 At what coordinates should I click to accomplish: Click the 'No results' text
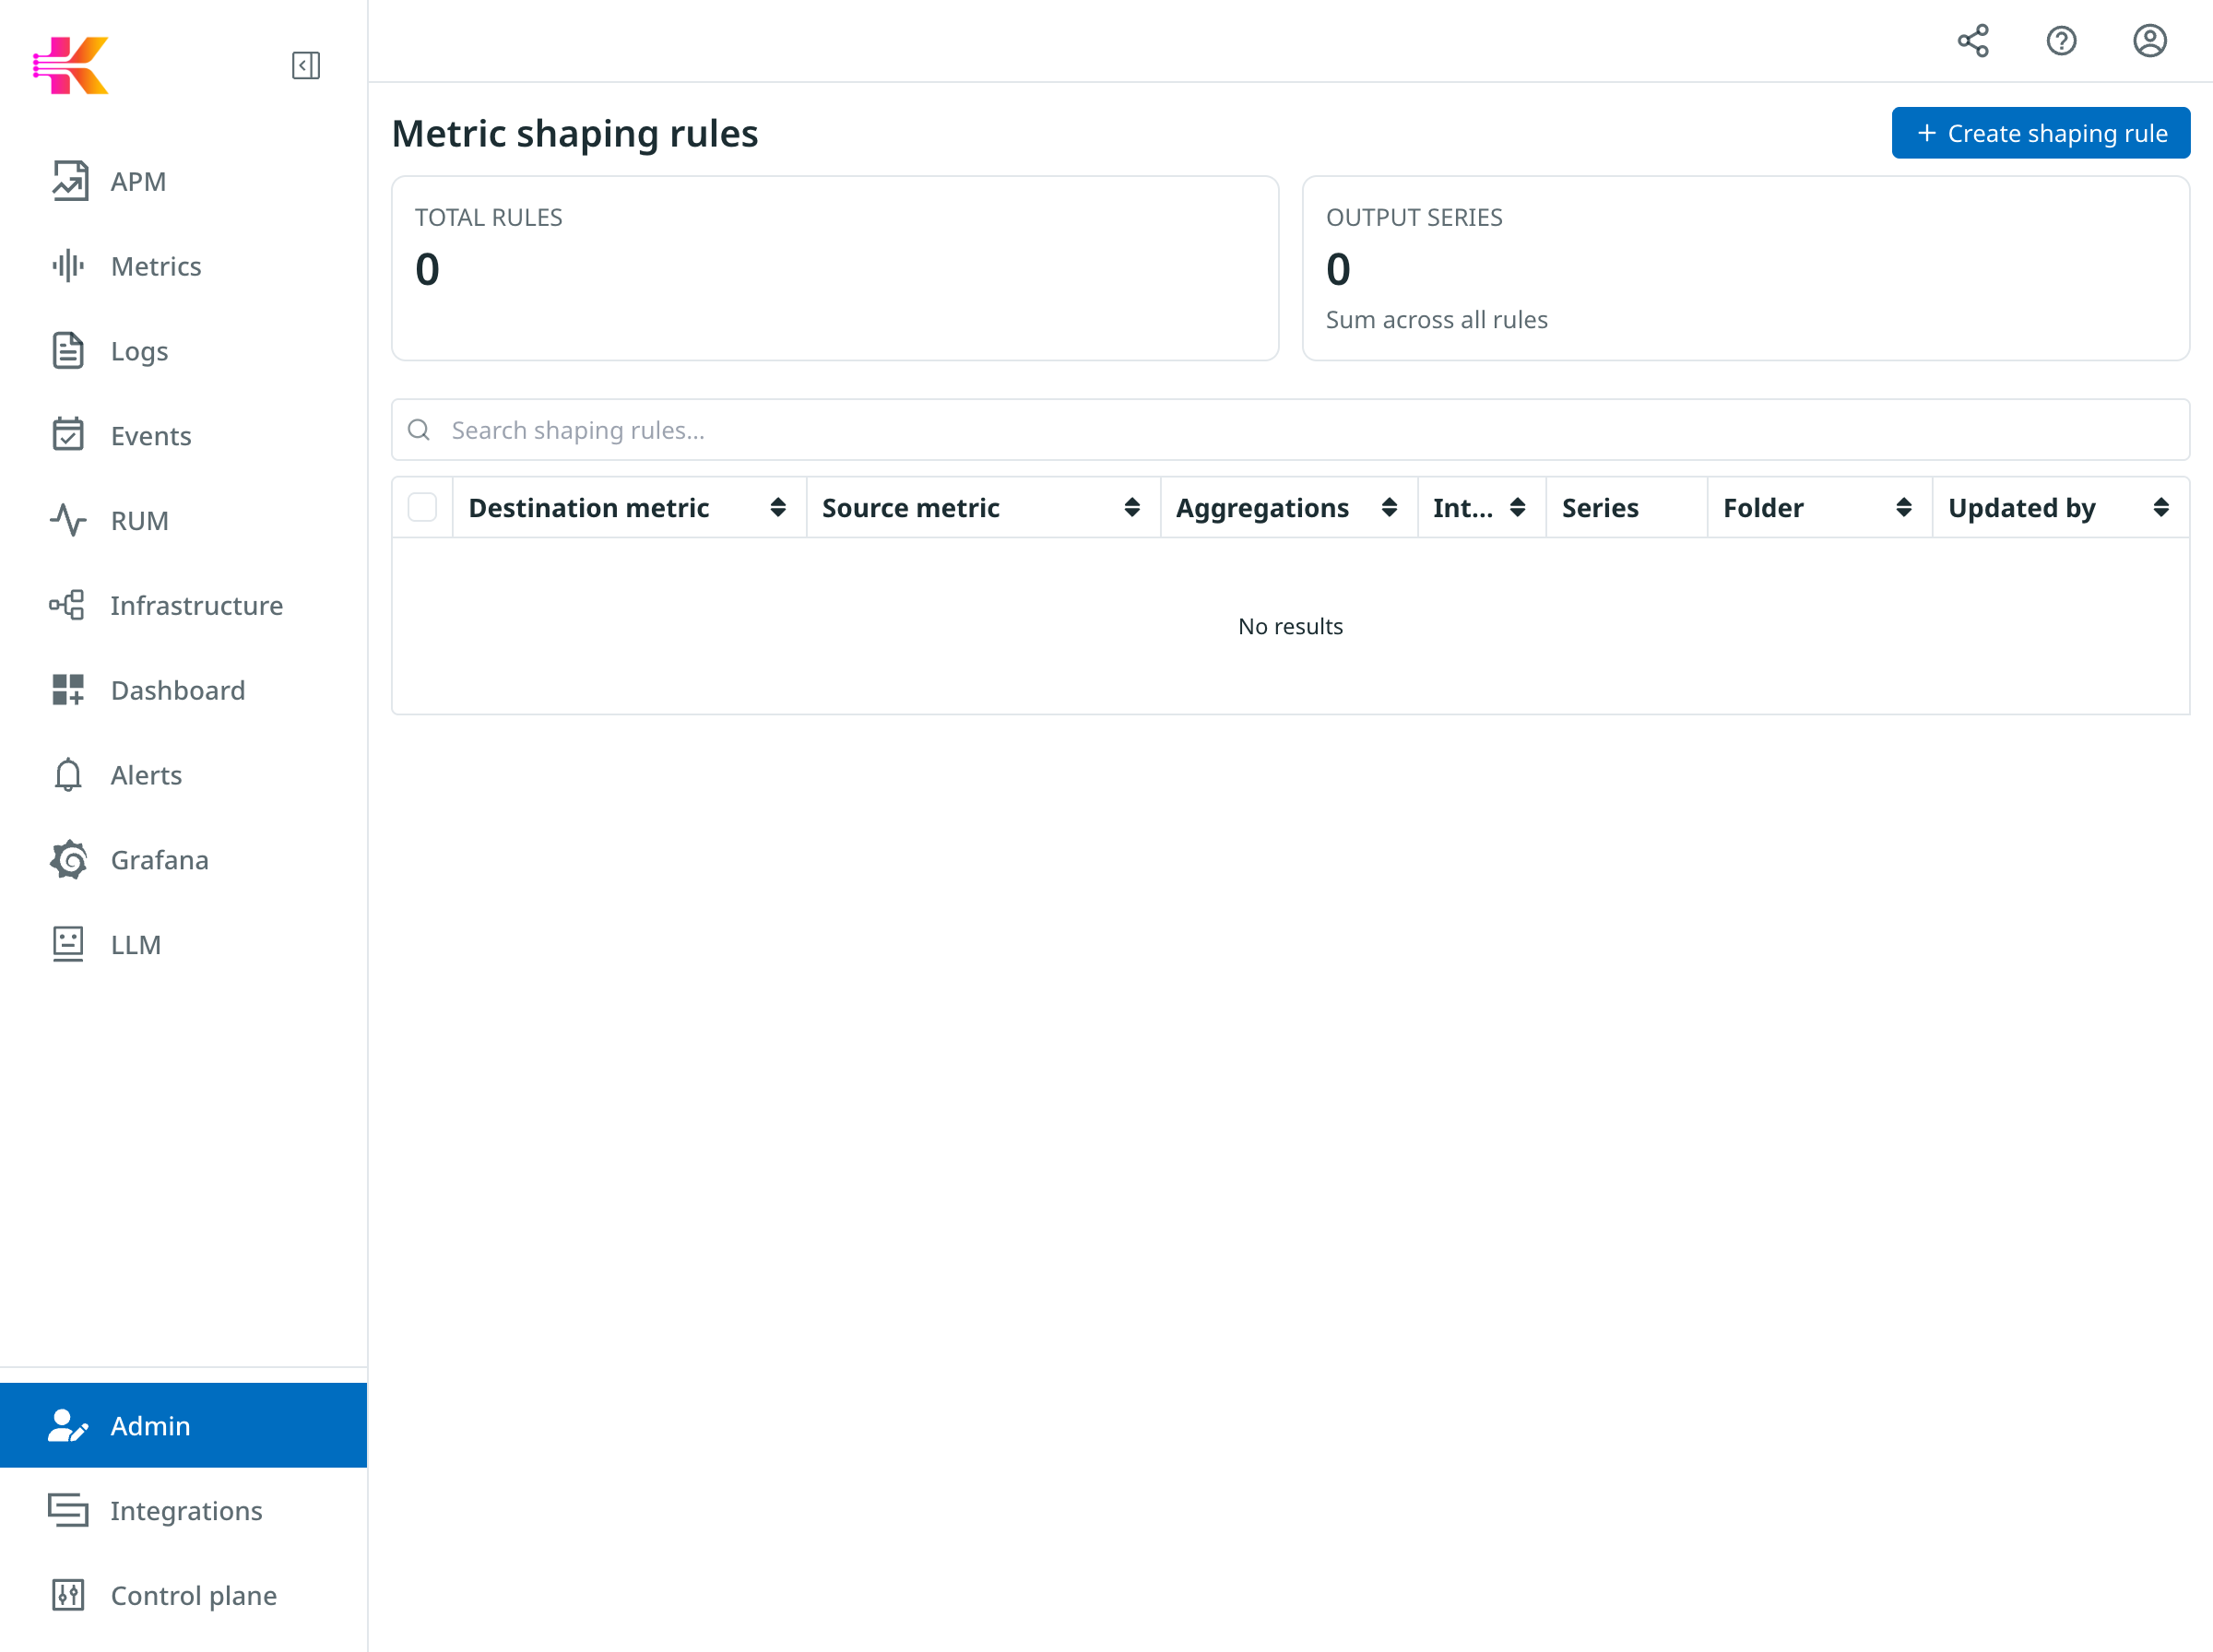coord(1290,626)
